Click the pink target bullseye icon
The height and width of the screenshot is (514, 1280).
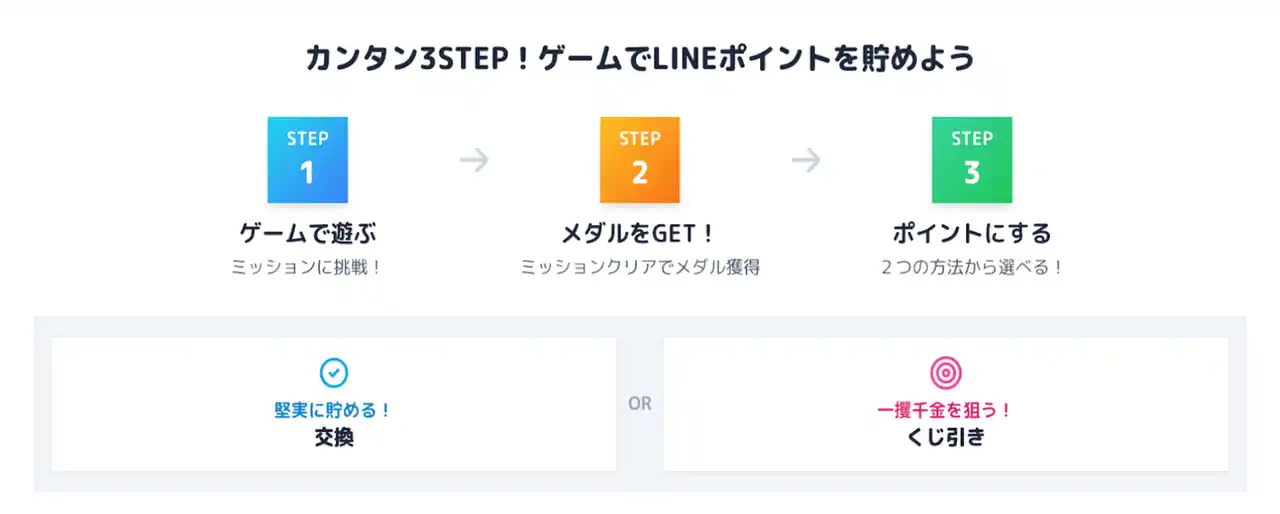pos(946,373)
